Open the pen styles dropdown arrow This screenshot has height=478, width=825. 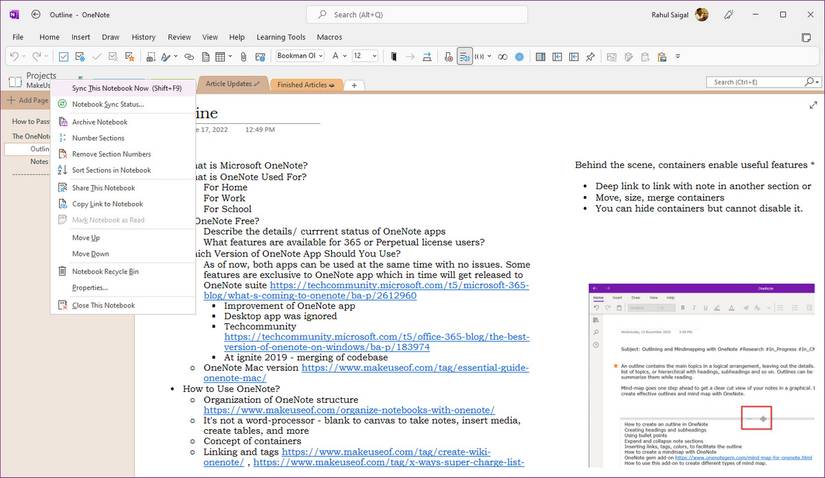tap(176, 56)
